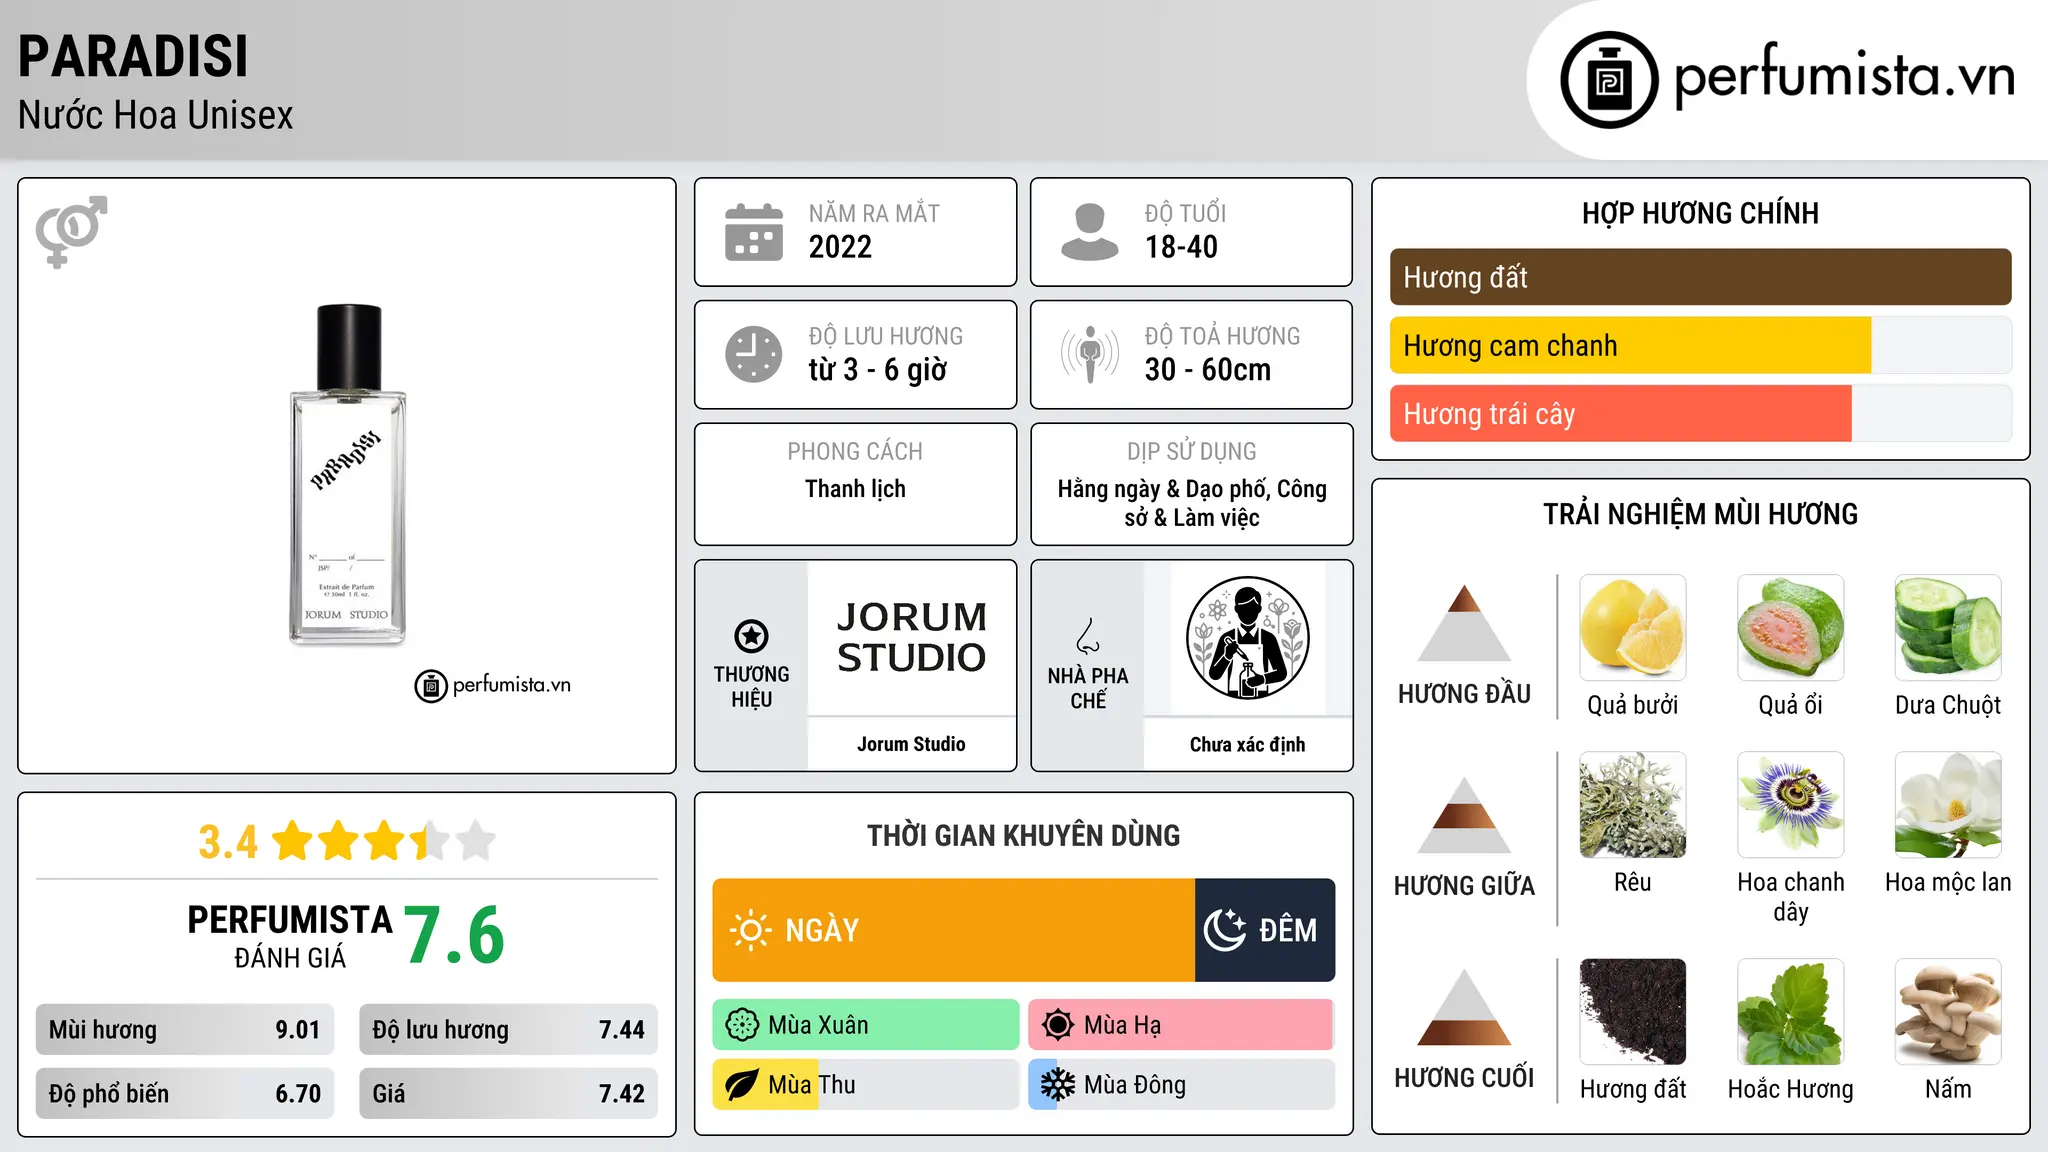The width and height of the screenshot is (2048, 1152).
Task: Click the green Mùa Xuân season bar
Action: point(865,1025)
